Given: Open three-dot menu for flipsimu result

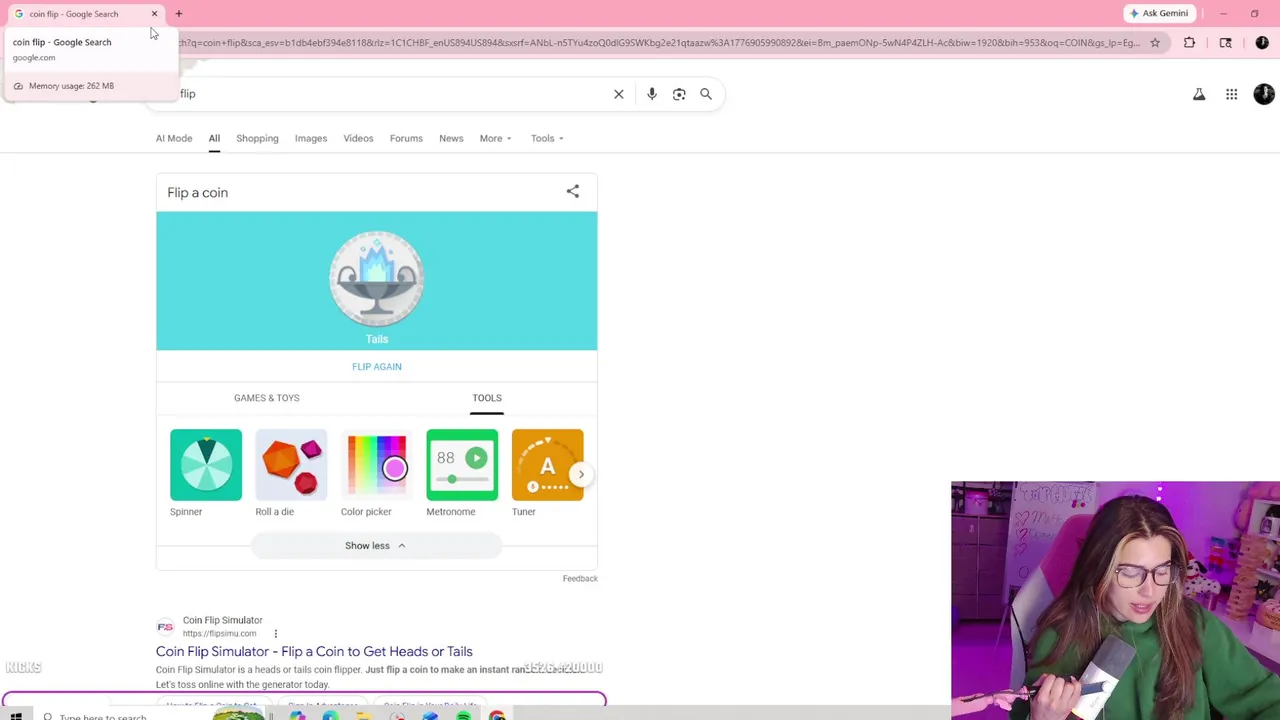Looking at the screenshot, I should tap(276, 633).
